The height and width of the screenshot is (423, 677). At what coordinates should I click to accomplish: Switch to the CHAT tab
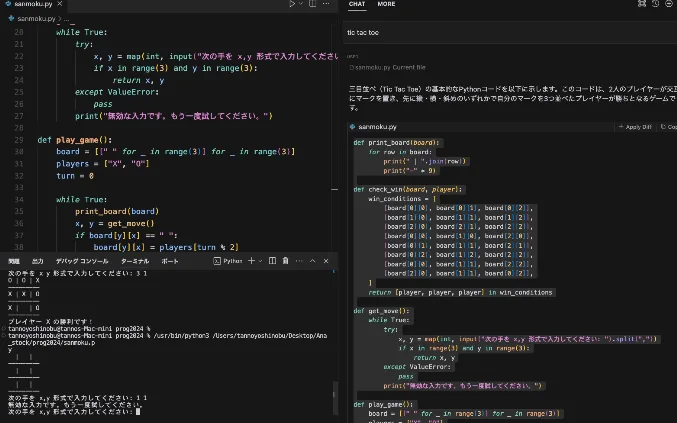point(357,4)
